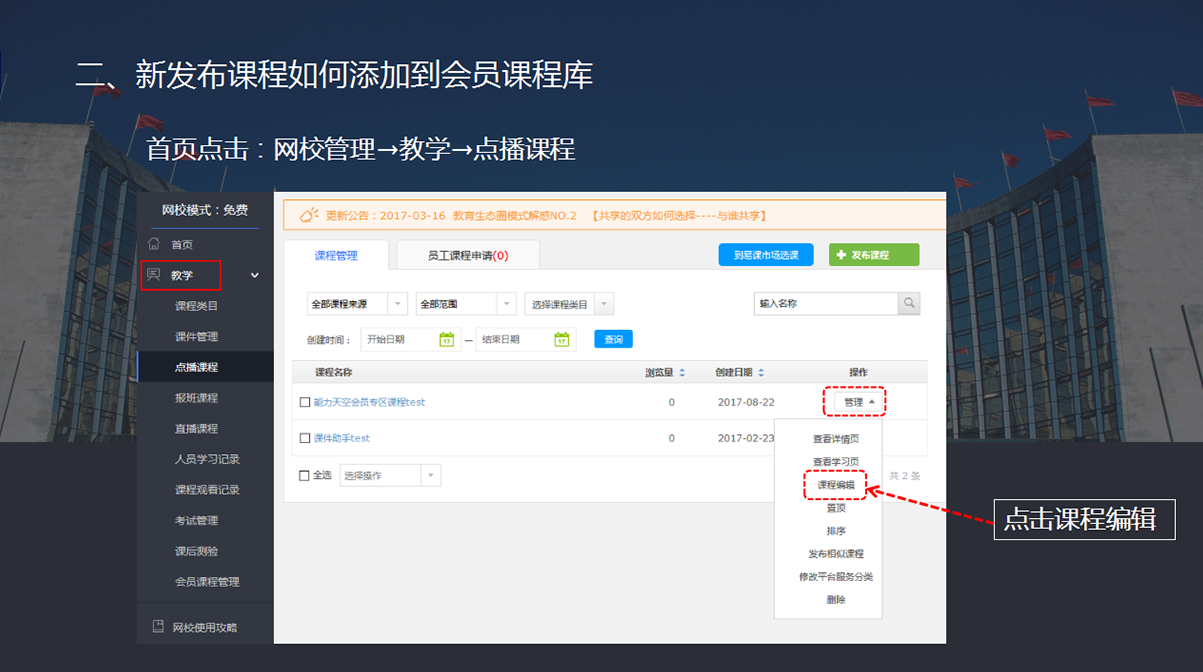The width and height of the screenshot is (1203, 672).
Task: Click the home icon beside 首页
Action: click(154, 244)
